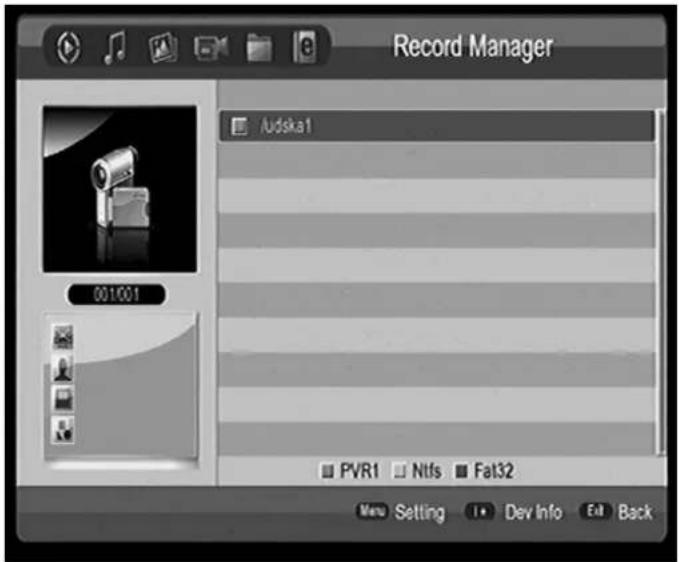
Task: Click the Exit key badge
Action: click(x=595, y=511)
